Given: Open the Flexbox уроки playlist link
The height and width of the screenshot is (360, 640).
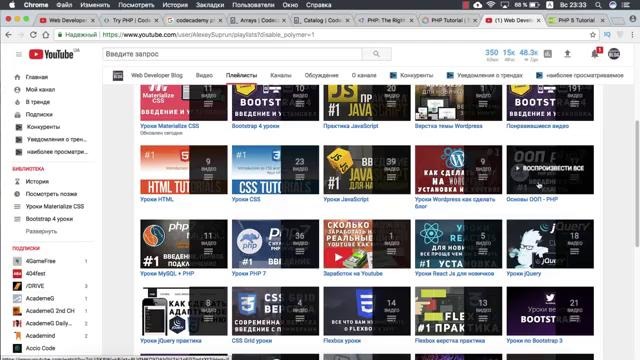Looking at the screenshot, I should [342, 341].
